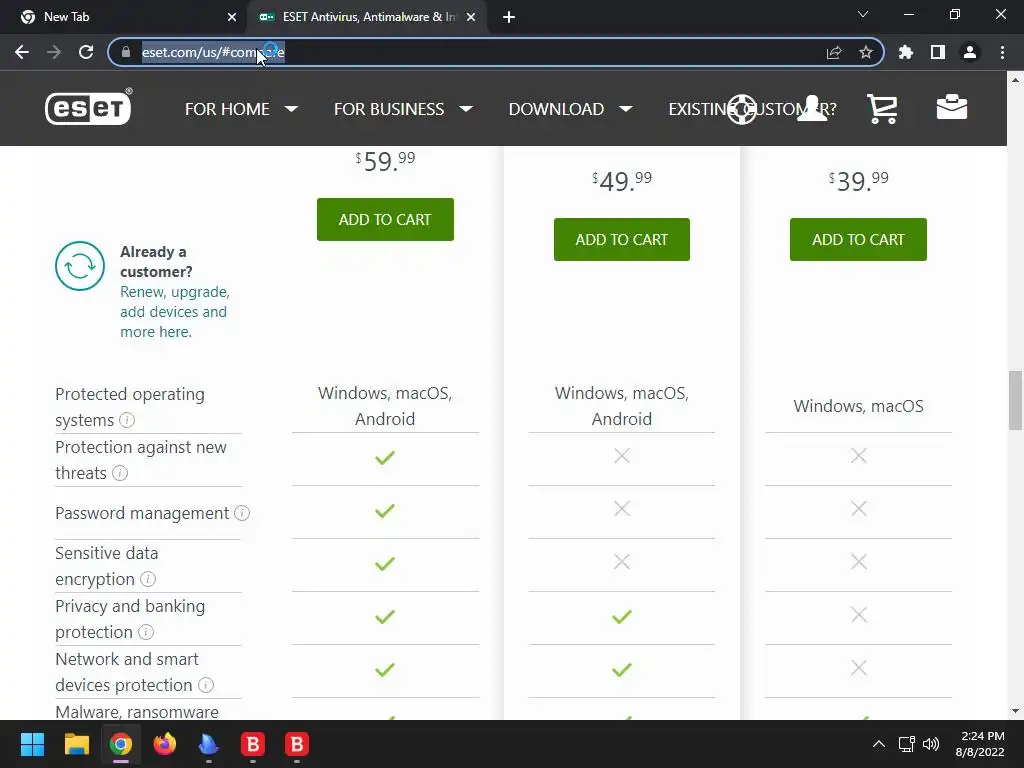This screenshot has width=1024, height=768.
Task: Reload the ESET page
Action: [86, 52]
